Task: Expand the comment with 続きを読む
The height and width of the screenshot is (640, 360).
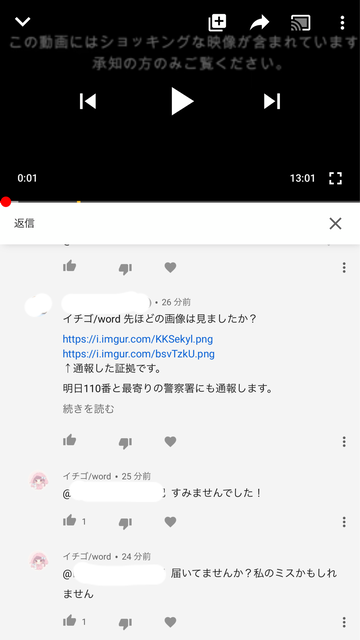Action: pyautogui.click(x=88, y=409)
